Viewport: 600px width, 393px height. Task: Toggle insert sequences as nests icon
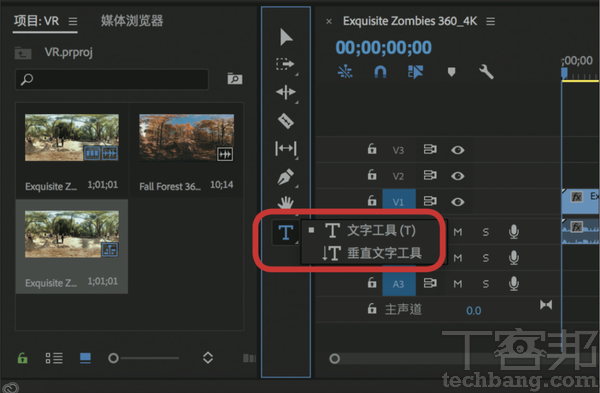point(345,72)
